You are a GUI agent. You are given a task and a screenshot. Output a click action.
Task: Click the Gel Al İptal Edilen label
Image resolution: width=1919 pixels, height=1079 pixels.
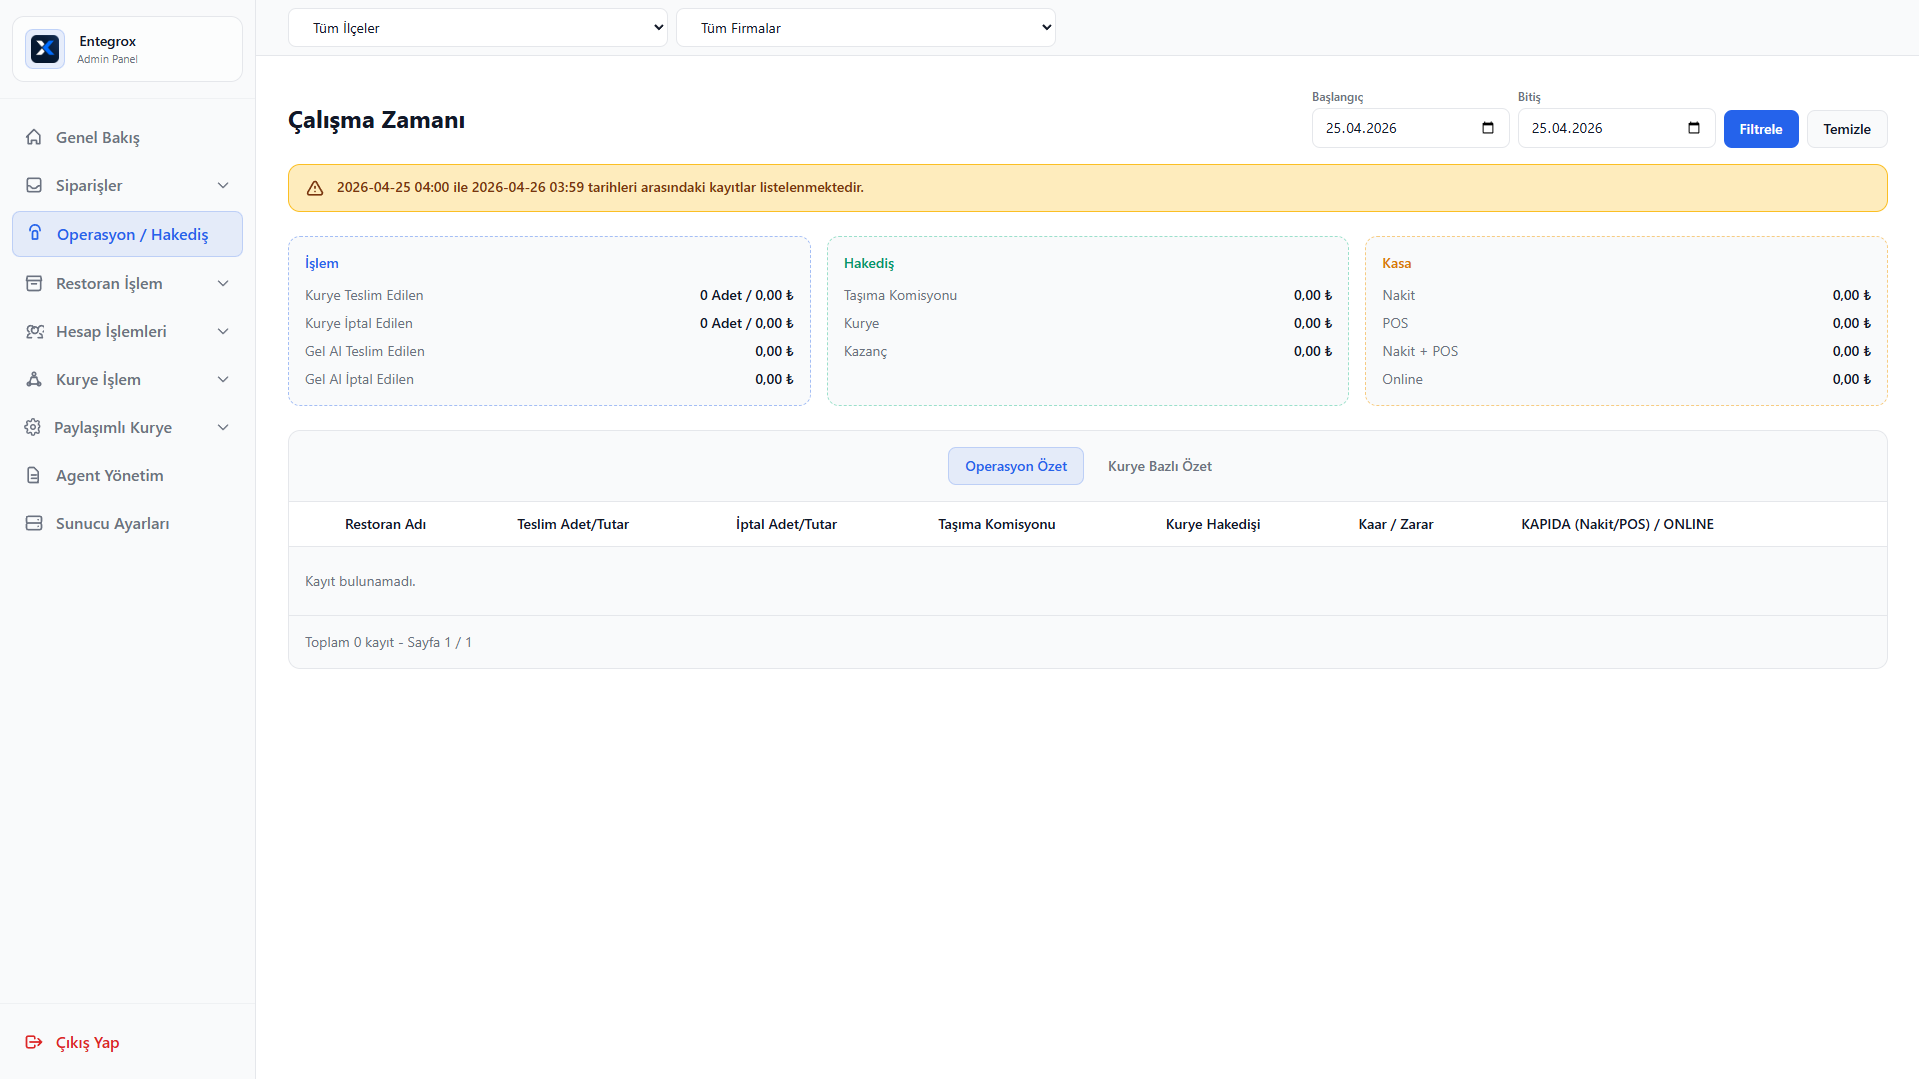(359, 379)
